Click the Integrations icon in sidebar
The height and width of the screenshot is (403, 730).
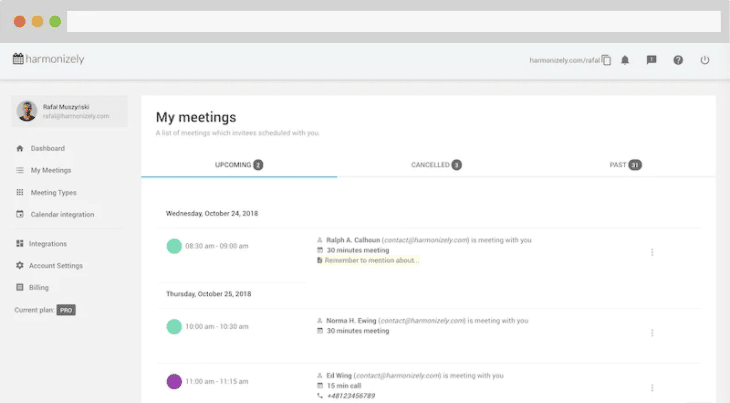click(x=20, y=243)
